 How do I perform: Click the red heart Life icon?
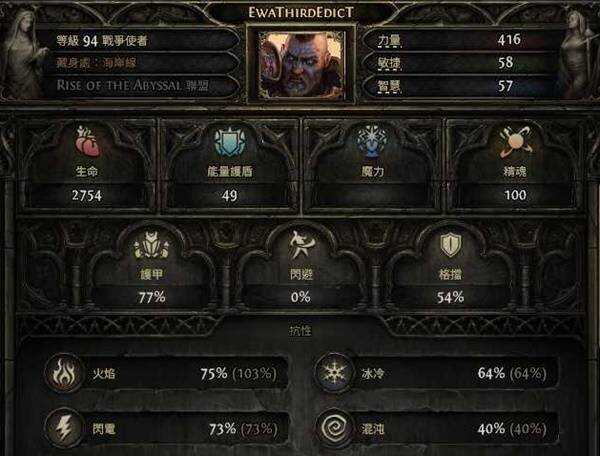[x=88, y=142]
